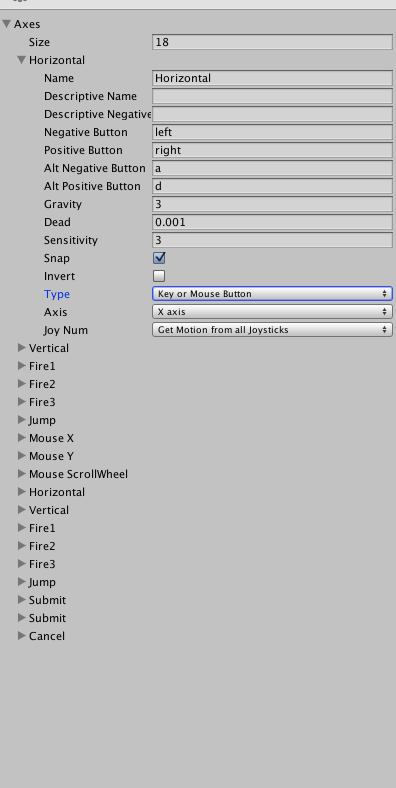Toggle the Snap checkbox
396x788 pixels.
click(x=159, y=258)
